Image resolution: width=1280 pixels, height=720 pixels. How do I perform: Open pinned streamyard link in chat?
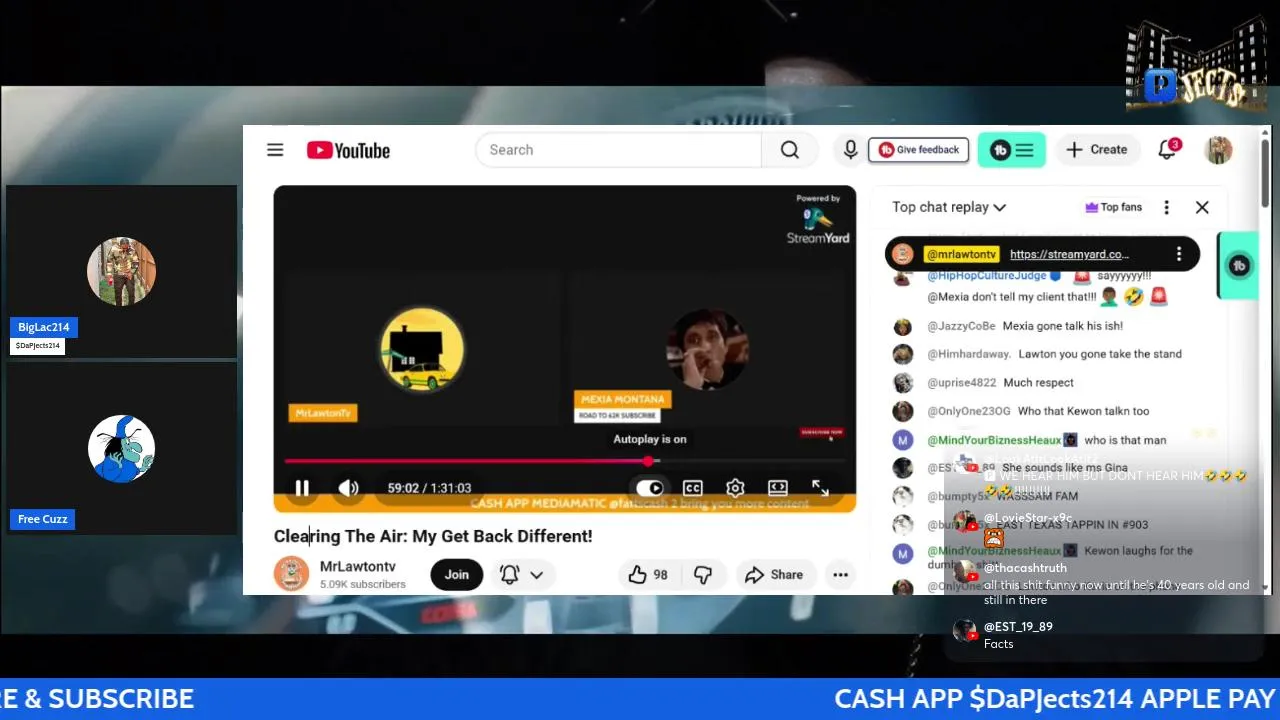1069,254
